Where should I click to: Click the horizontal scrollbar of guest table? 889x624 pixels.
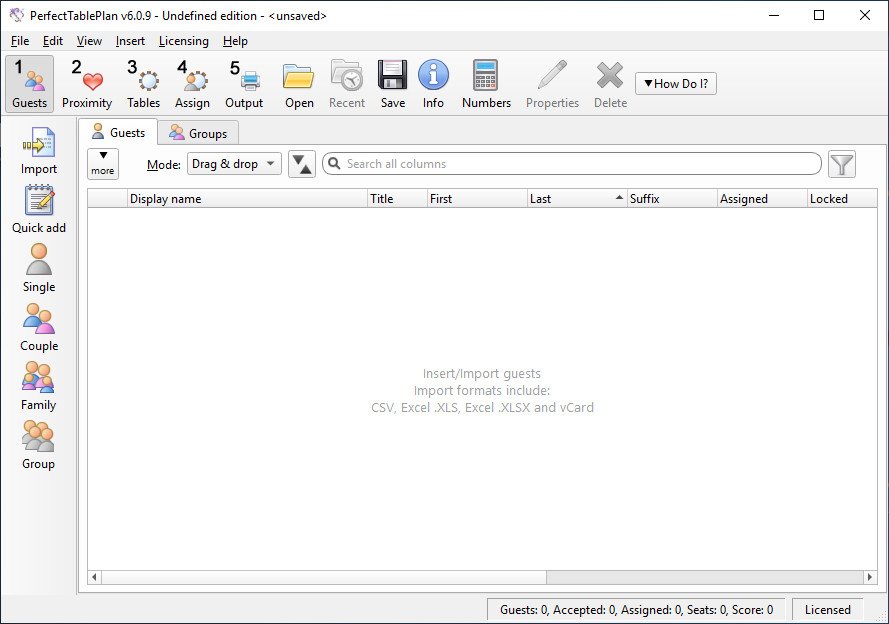coord(320,577)
